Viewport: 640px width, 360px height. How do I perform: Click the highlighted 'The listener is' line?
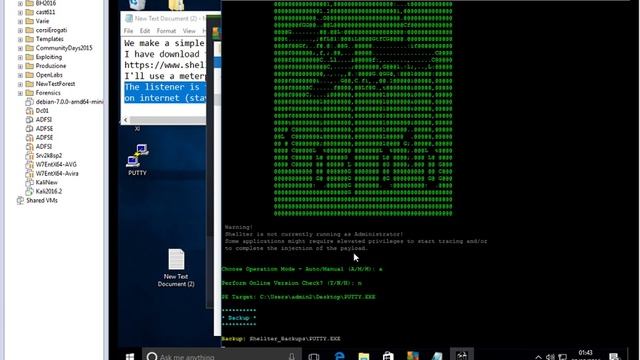[165, 87]
